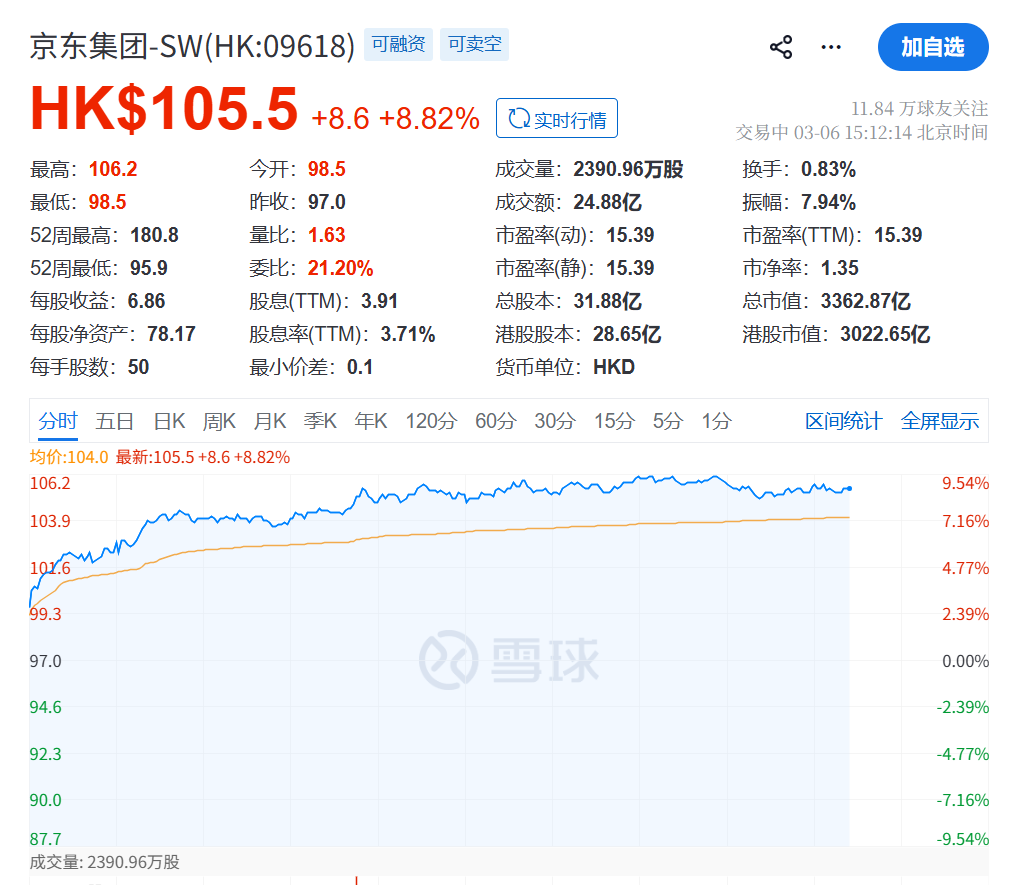The height and width of the screenshot is (885, 1032).
Task: Show the 季K chart
Action: tap(320, 421)
